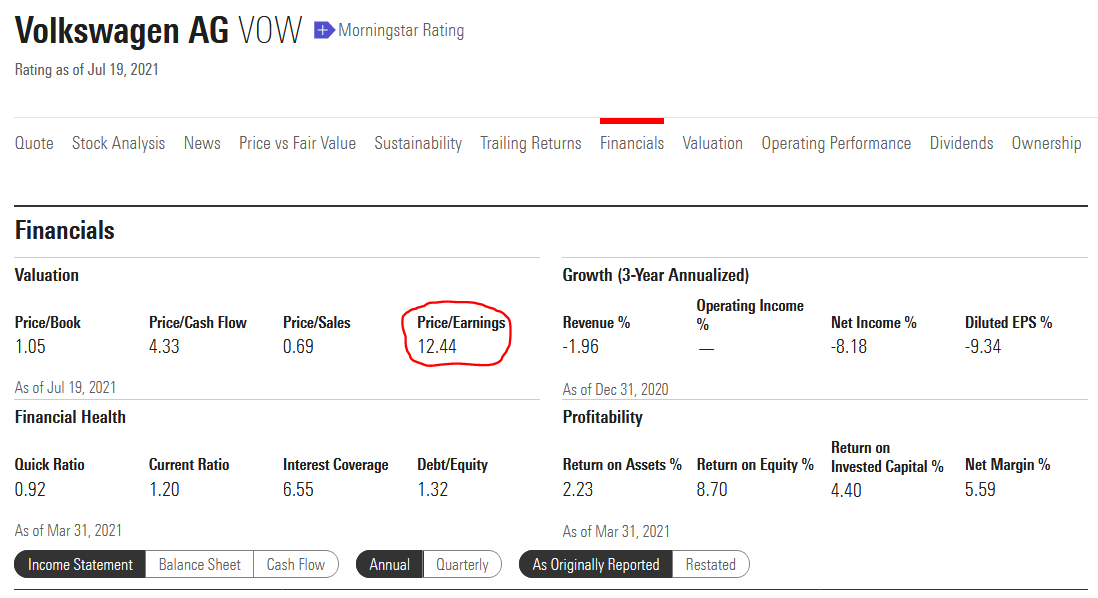This screenshot has height=598, width=1098.
Task: Click the Profitability heading
Action: point(602,417)
